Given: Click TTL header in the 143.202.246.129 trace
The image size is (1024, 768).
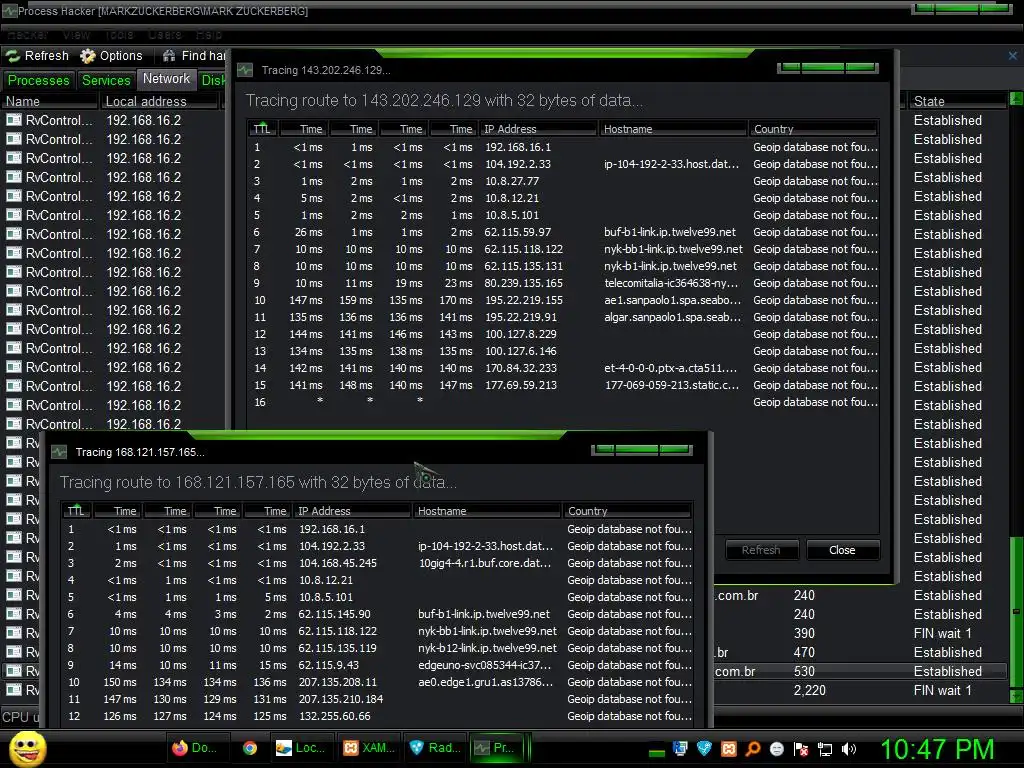Looking at the screenshot, I should tap(263, 129).
